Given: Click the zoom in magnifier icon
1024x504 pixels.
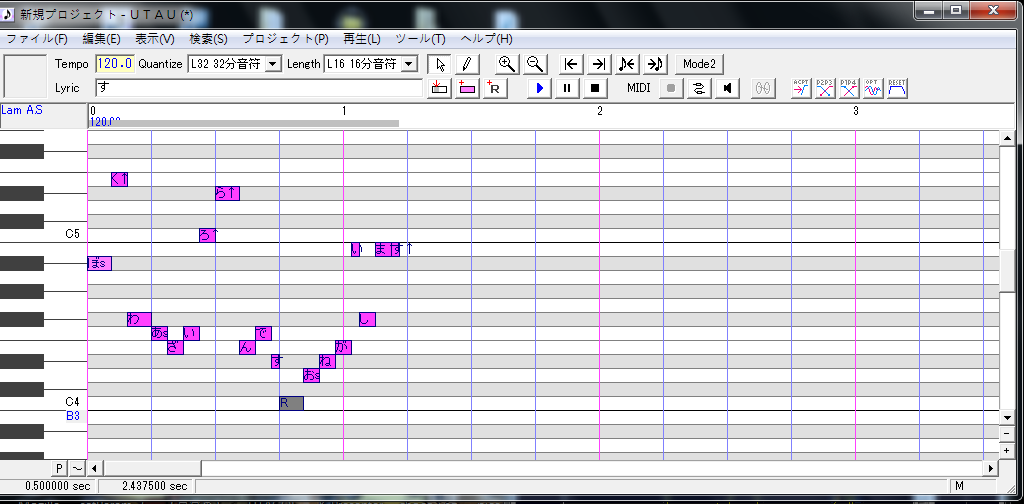Looking at the screenshot, I should pos(507,64).
